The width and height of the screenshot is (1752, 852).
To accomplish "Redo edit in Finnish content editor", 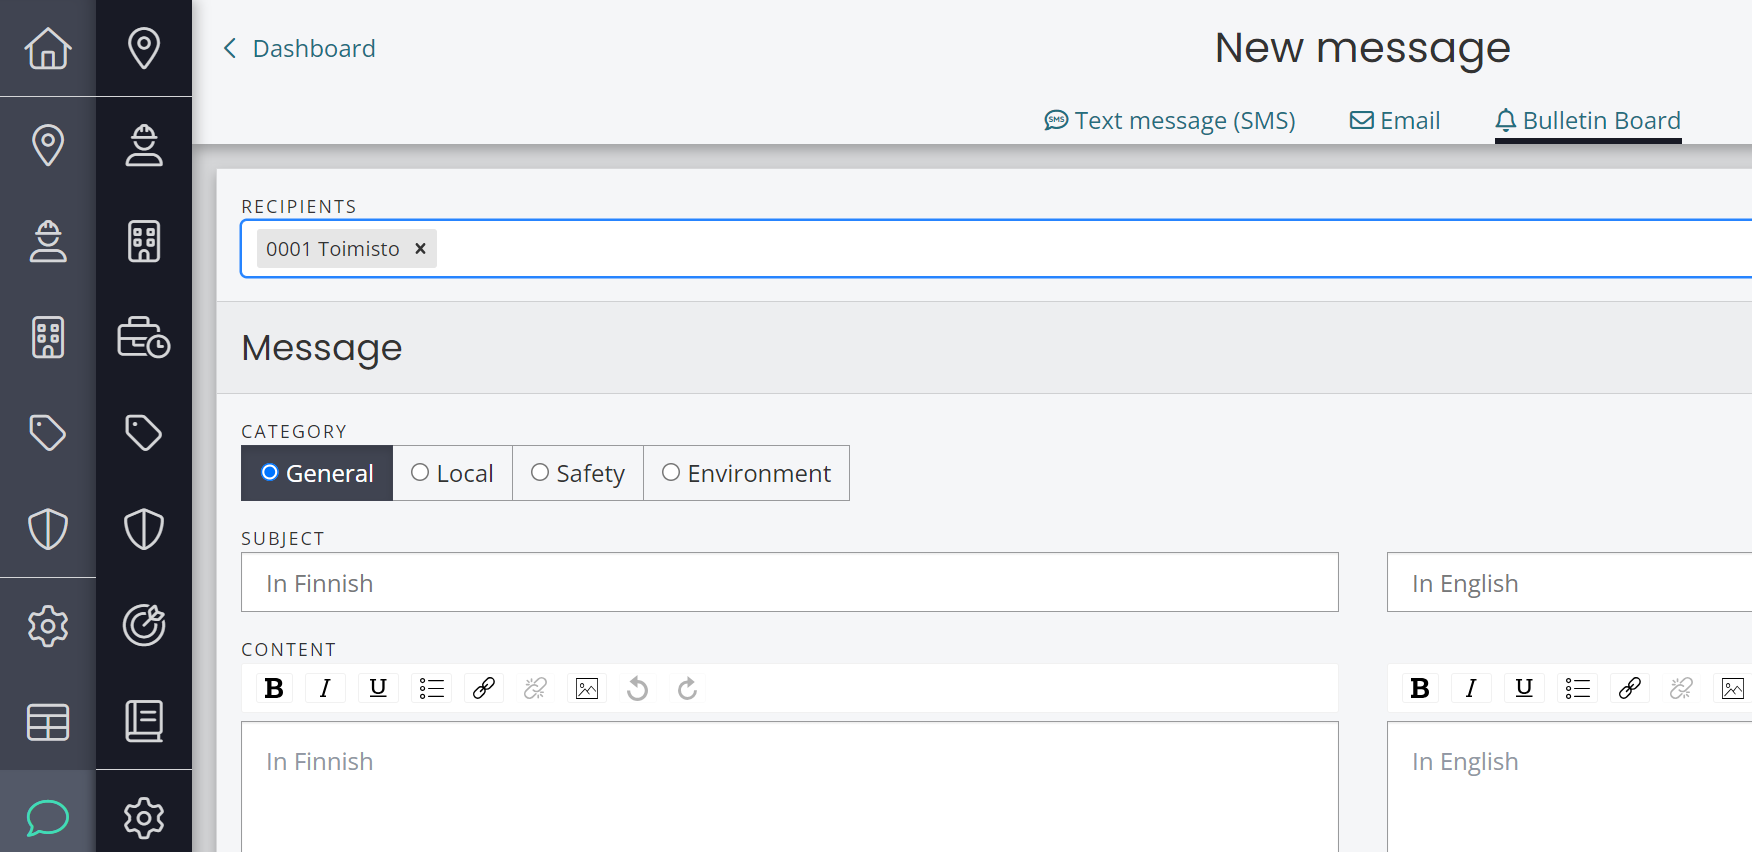I will point(687,688).
